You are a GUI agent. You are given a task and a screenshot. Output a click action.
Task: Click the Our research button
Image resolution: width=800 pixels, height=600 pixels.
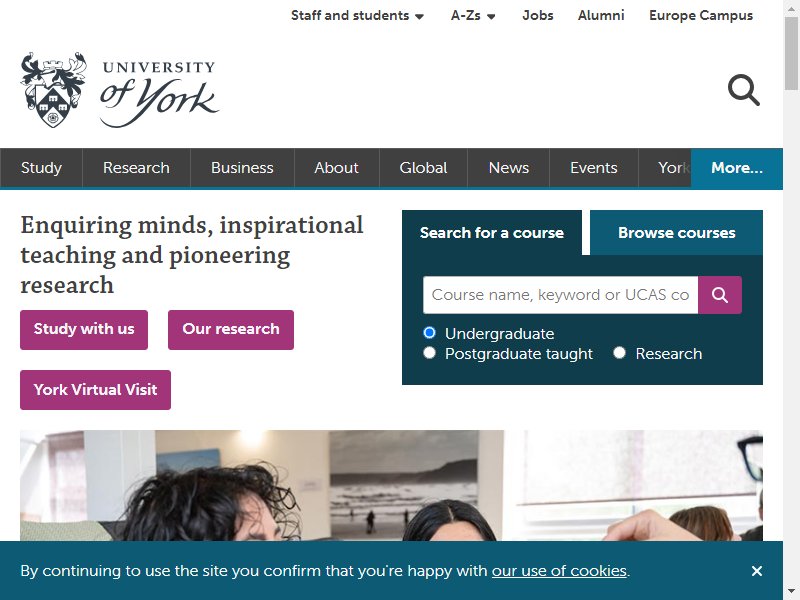coord(231,330)
